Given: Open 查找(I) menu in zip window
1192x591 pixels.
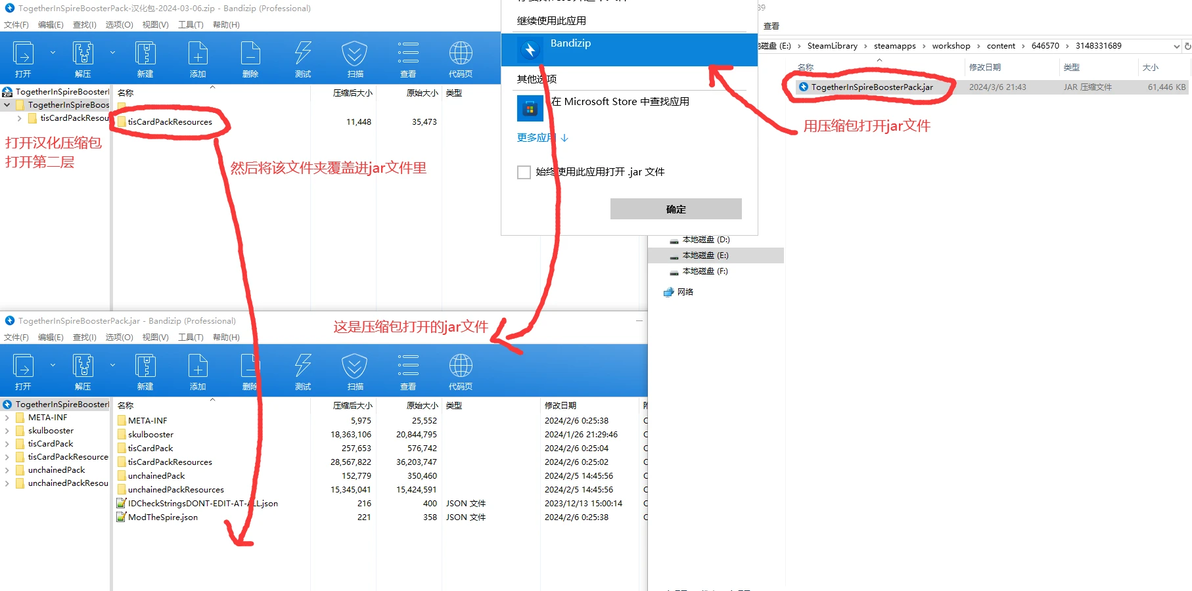Looking at the screenshot, I should coord(85,24).
